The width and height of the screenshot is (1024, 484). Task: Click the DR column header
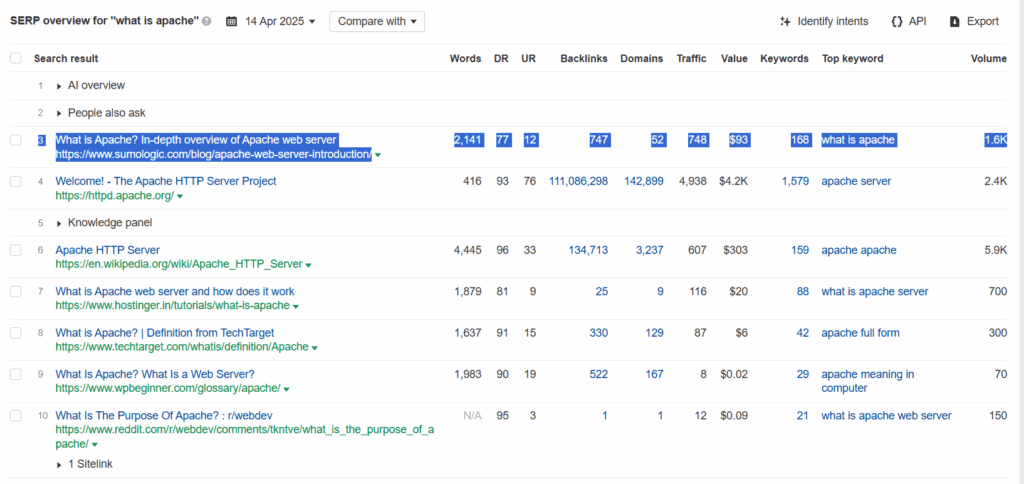[x=501, y=58]
